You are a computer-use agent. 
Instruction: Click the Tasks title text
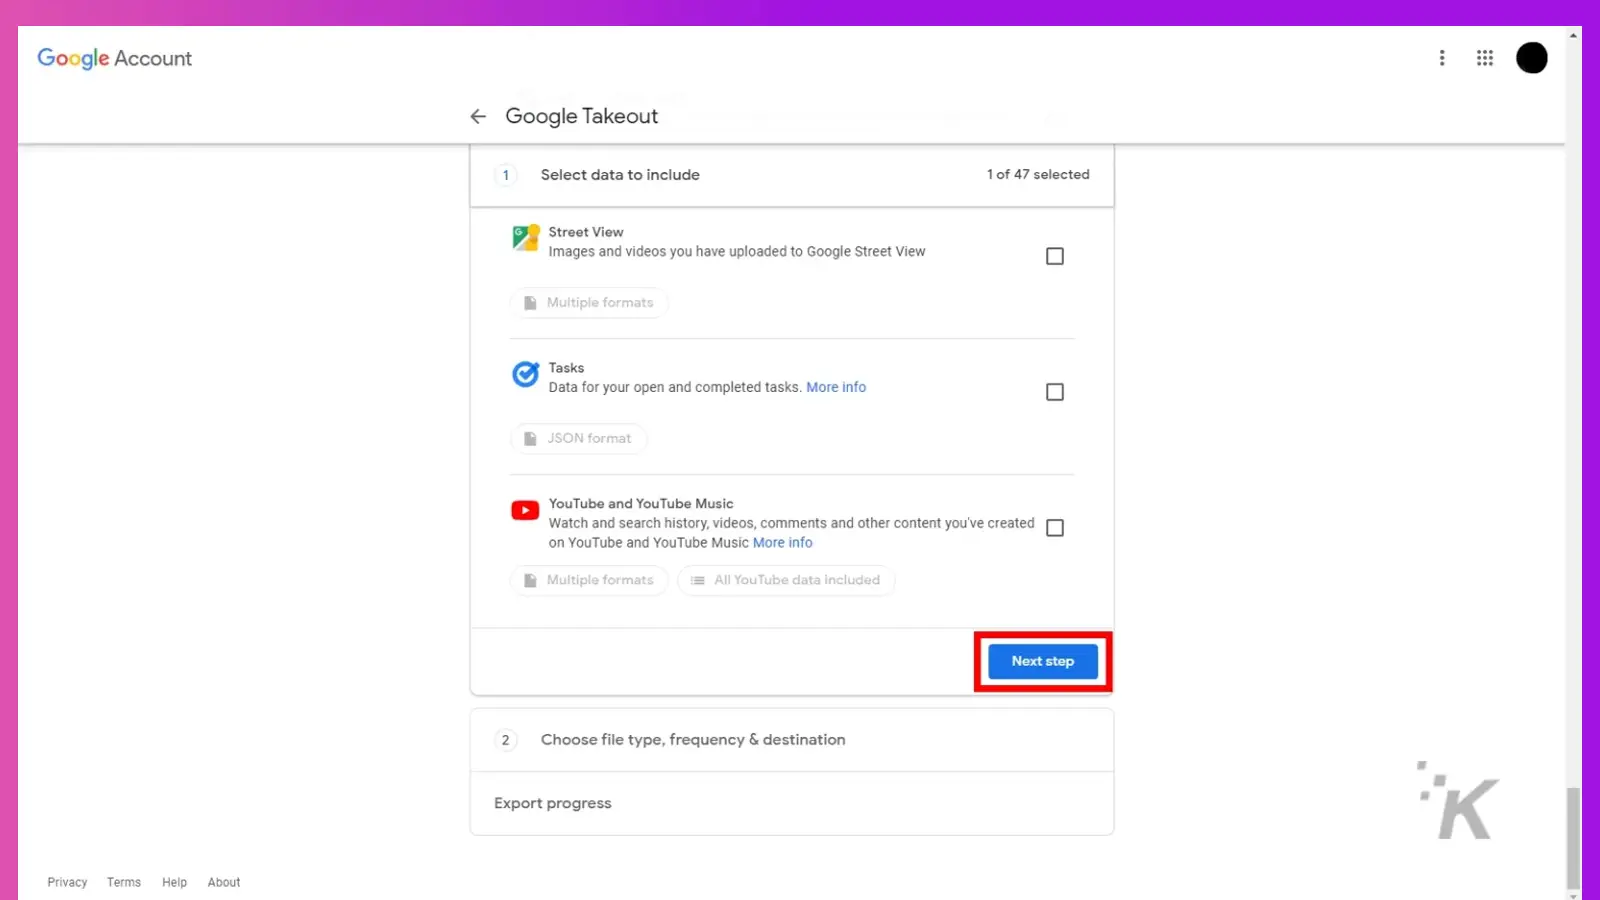click(566, 368)
